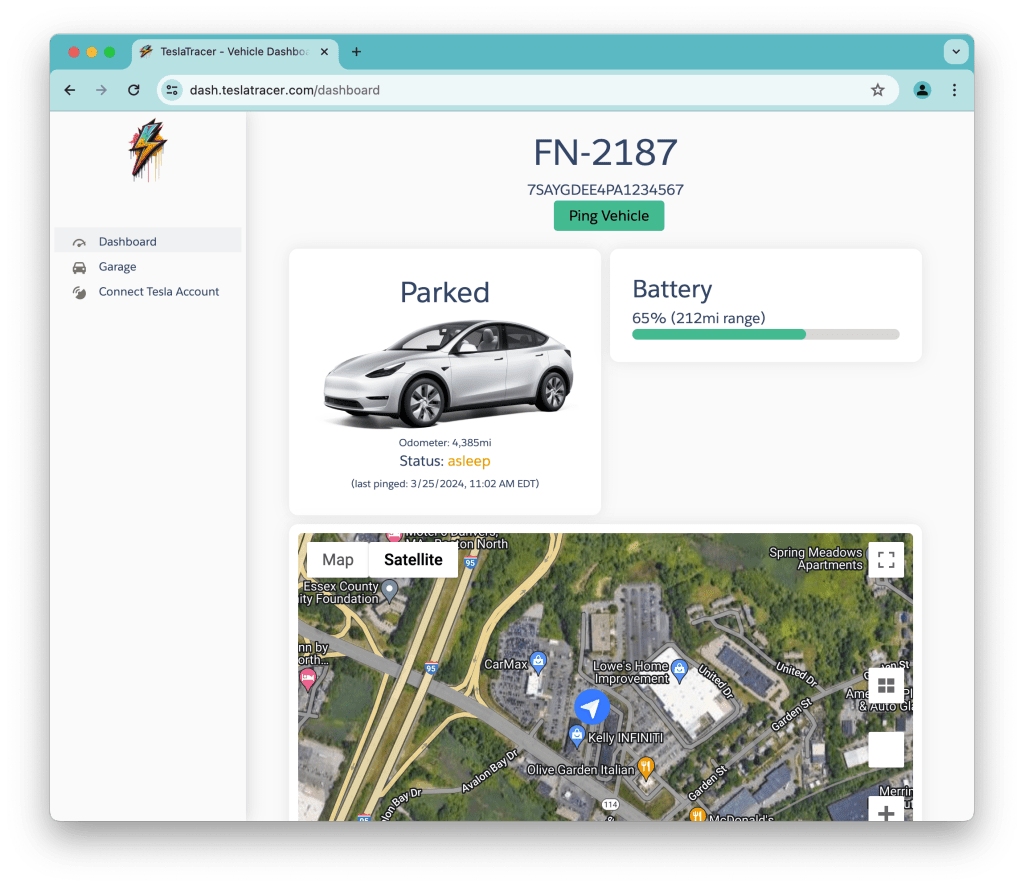
Task: Click the Connect Tesla Account icon
Action: pyautogui.click(x=79, y=292)
